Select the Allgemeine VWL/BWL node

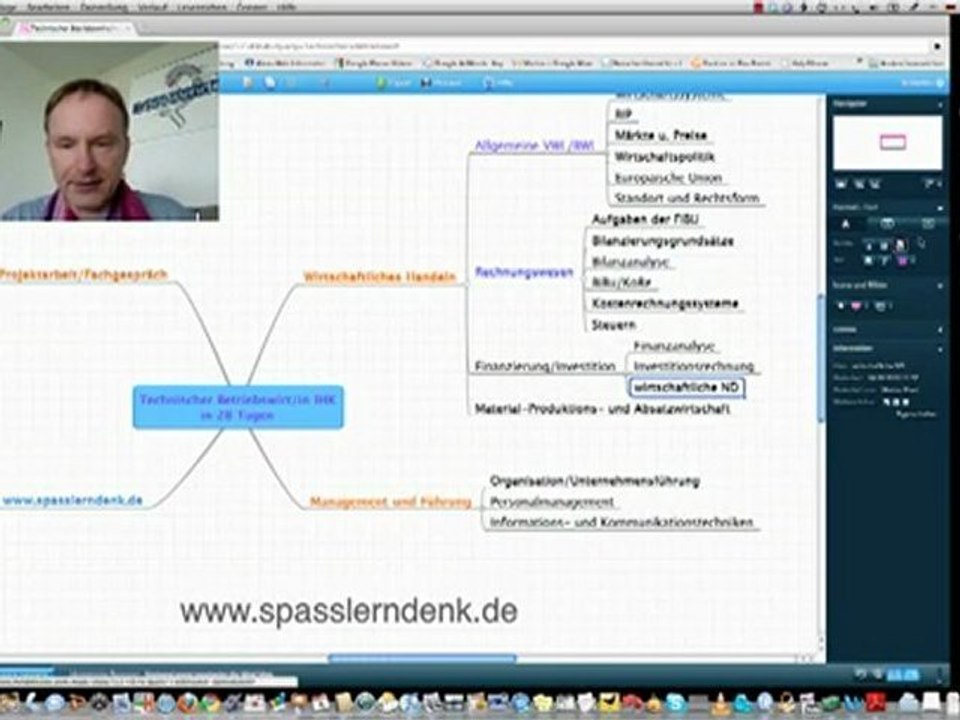tap(534, 146)
